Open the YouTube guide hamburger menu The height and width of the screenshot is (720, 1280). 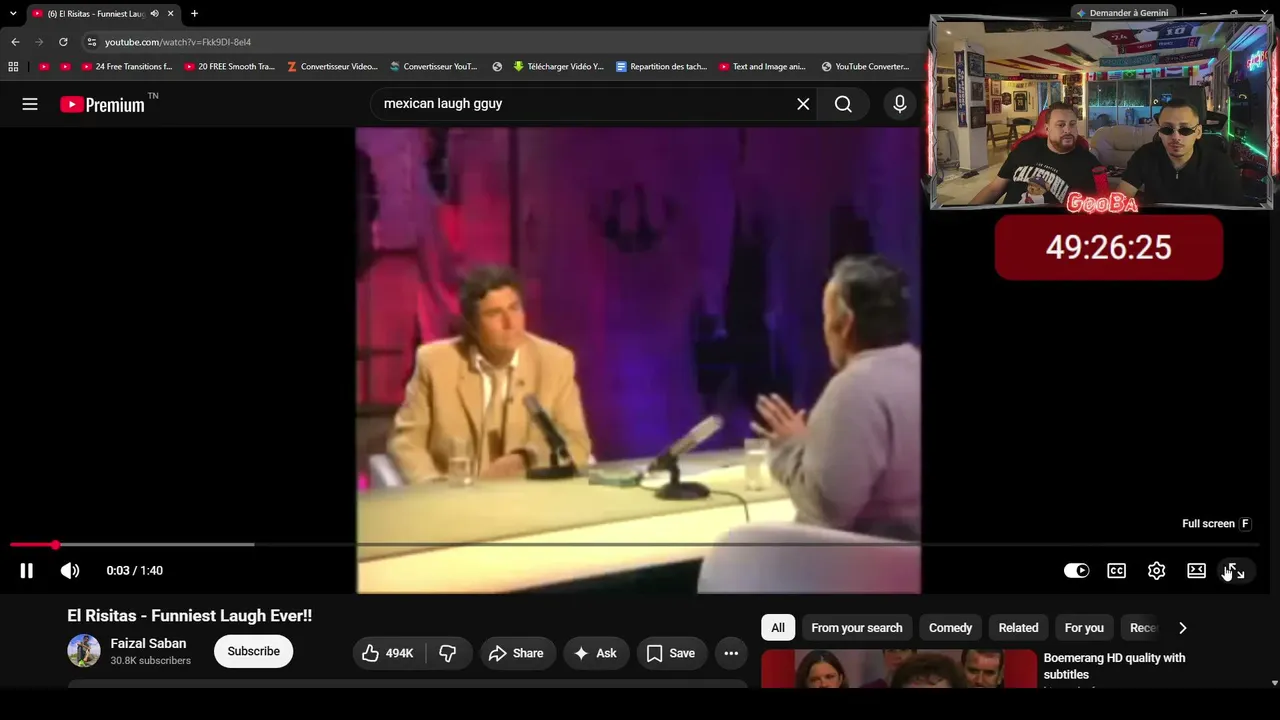[x=30, y=104]
